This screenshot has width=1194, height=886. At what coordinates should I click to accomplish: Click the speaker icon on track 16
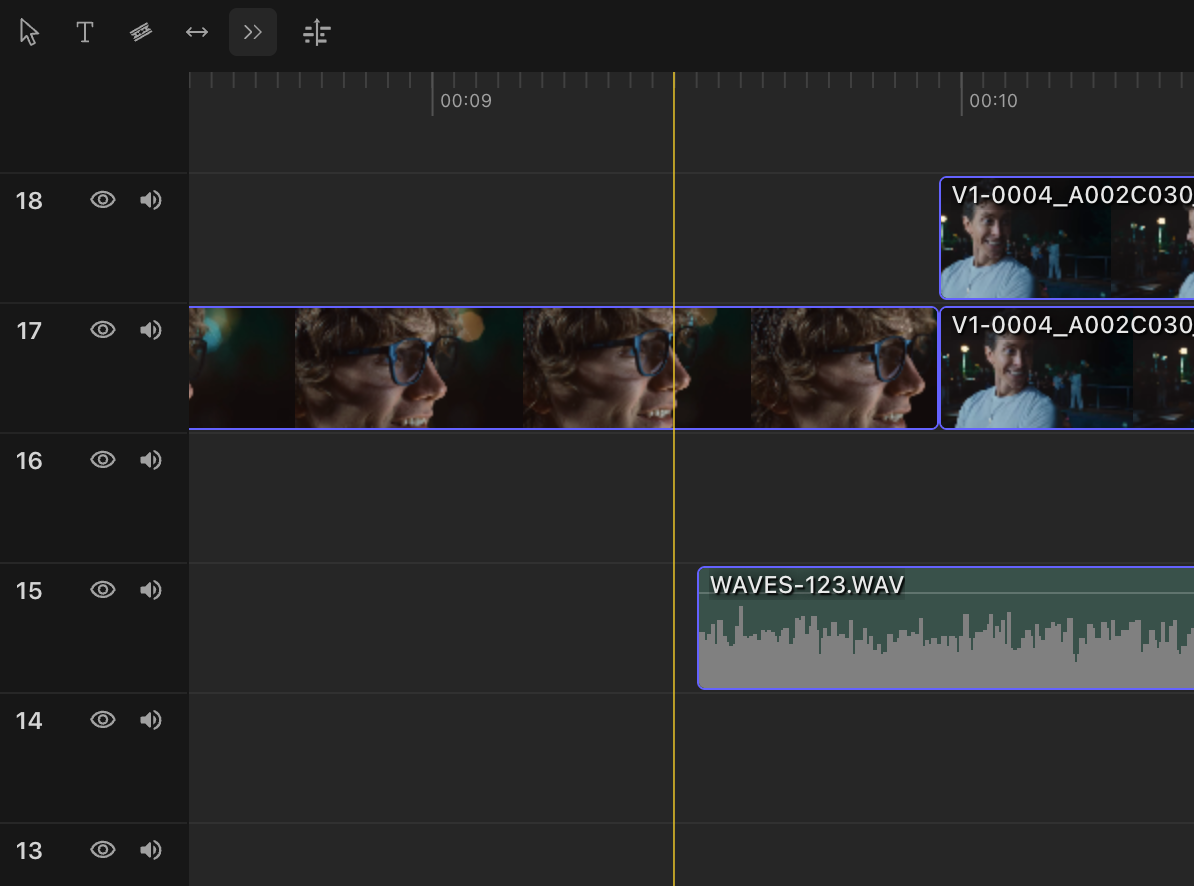click(x=151, y=459)
